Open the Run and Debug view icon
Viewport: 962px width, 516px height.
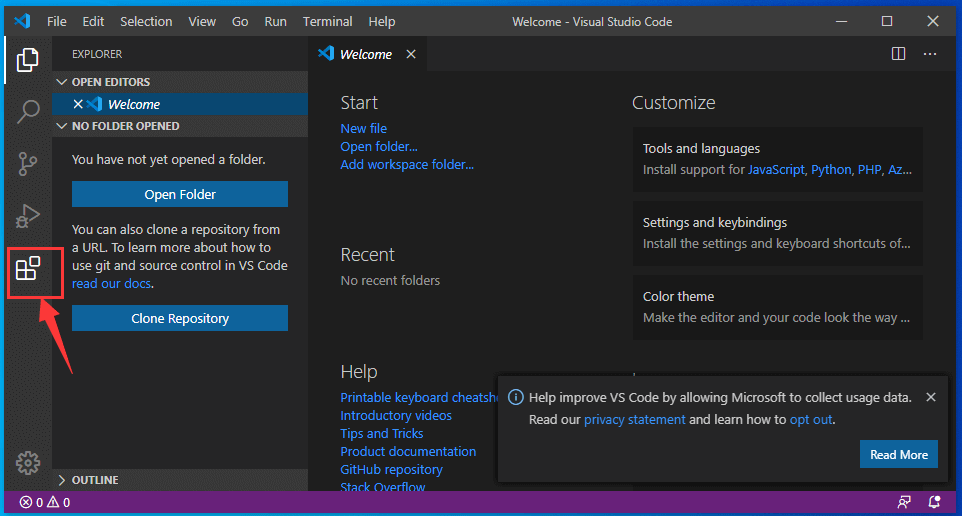click(x=28, y=216)
